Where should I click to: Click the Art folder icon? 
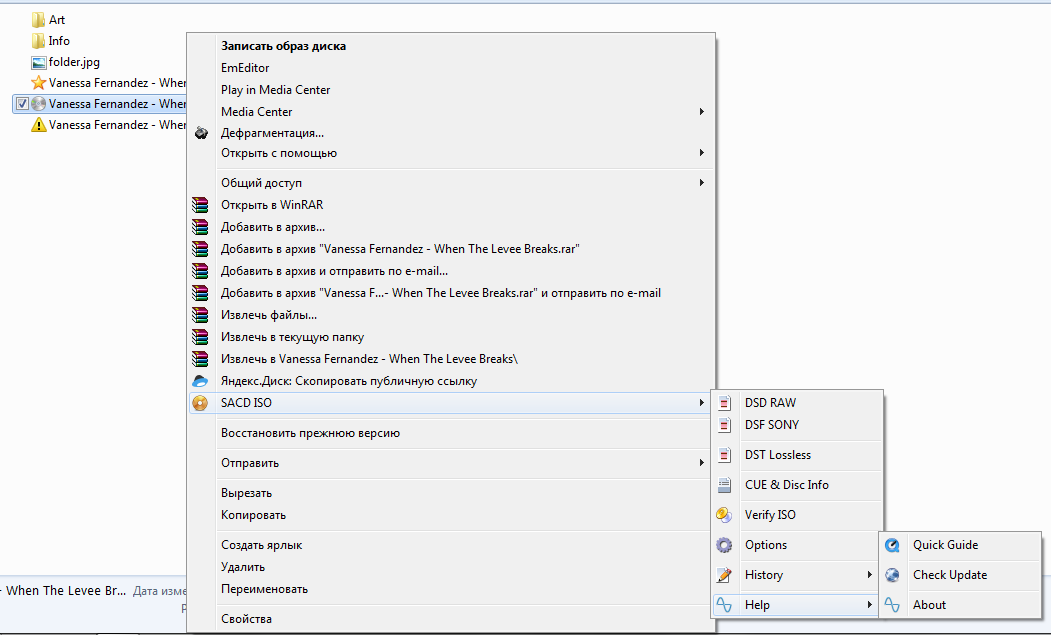(39, 20)
